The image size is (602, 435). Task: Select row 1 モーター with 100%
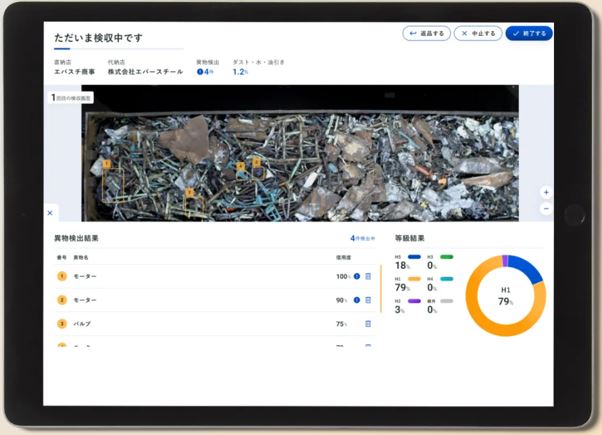[215, 276]
